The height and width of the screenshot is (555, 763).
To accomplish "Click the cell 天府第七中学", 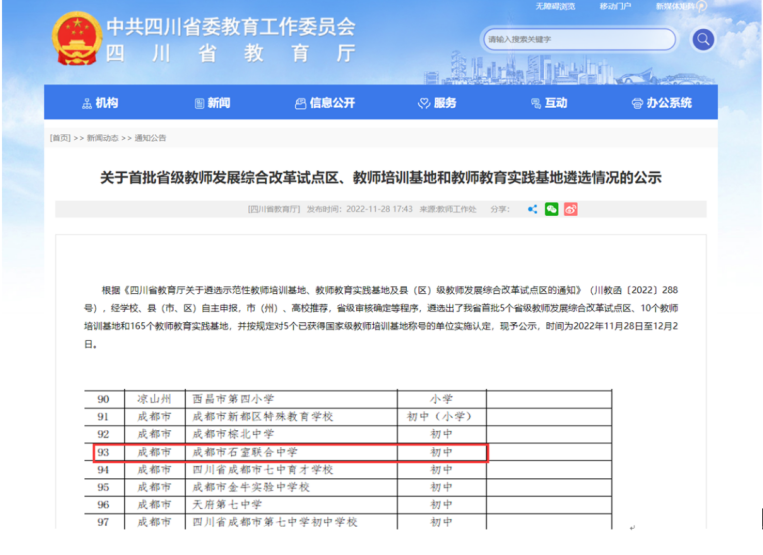I will (227, 505).
